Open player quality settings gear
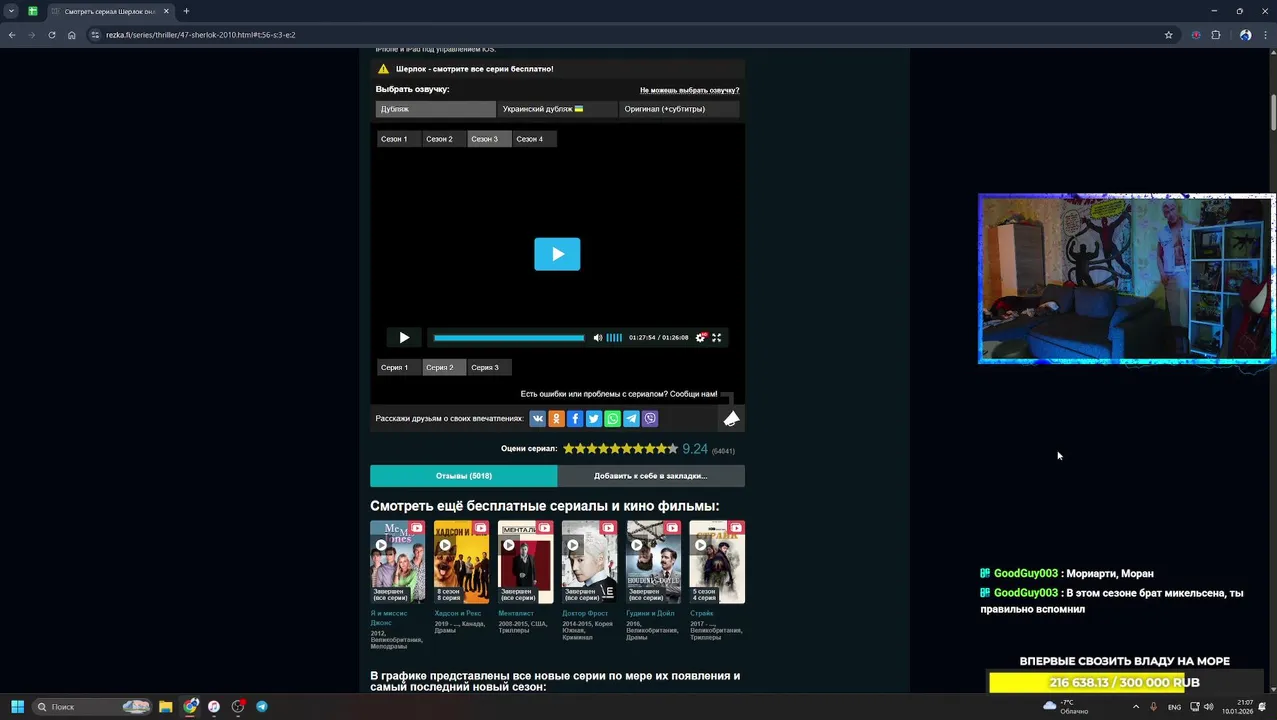 click(701, 338)
